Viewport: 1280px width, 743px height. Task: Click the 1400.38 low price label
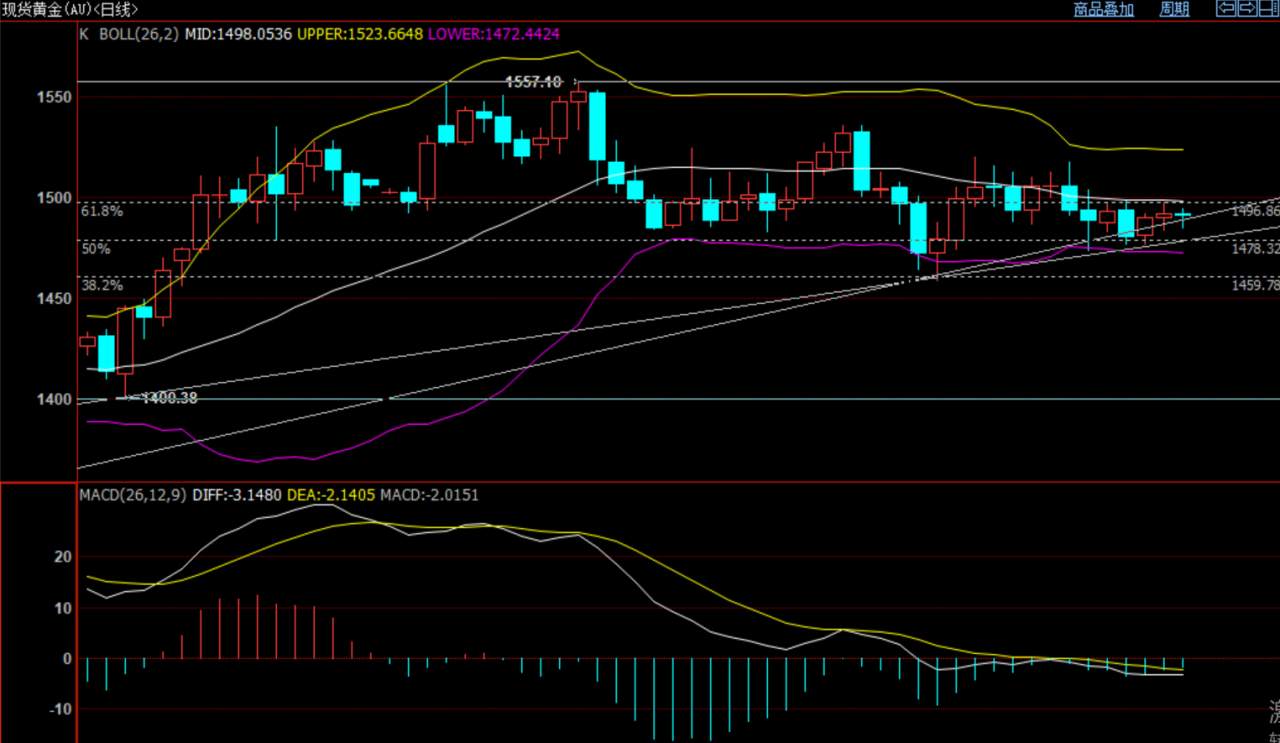(x=169, y=398)
